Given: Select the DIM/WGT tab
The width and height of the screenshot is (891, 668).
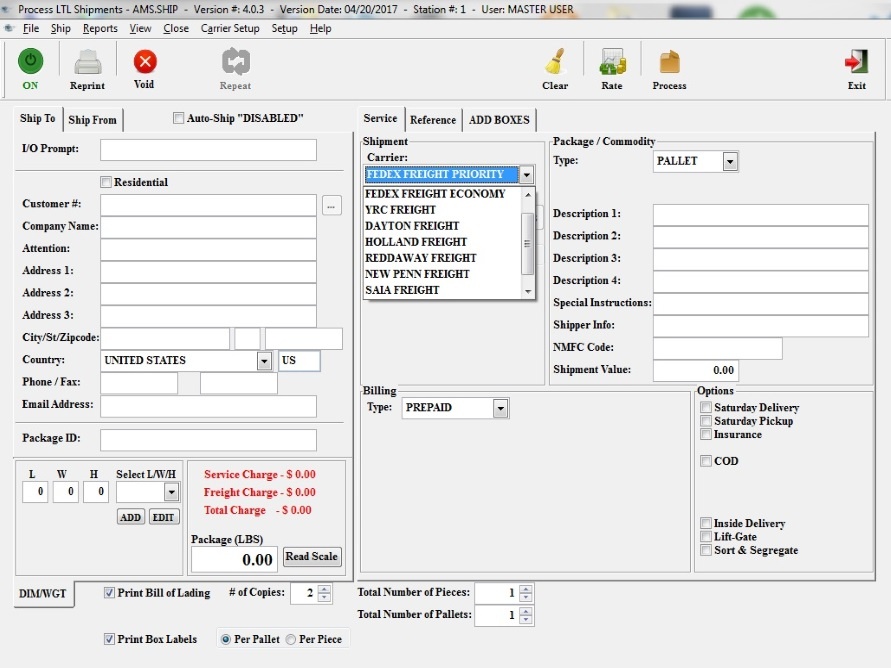Looking at the screenshot, I should coord(43,594).
